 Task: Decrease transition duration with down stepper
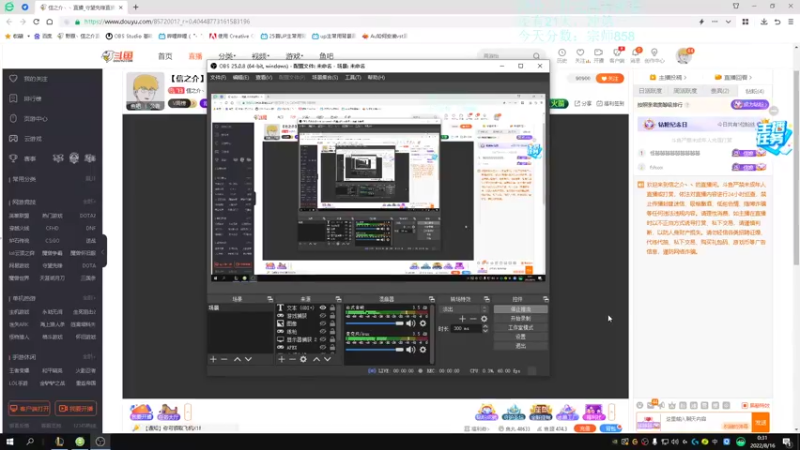coord(485,331)
